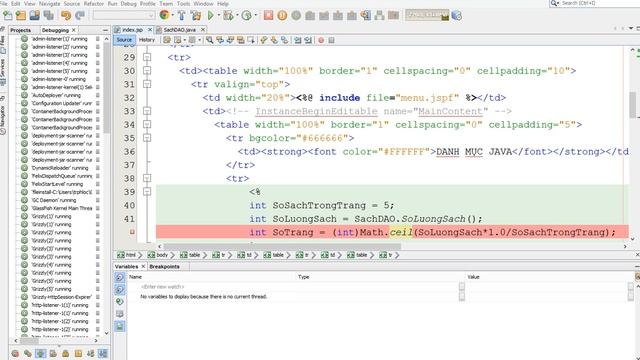The height and width of the screenshot is (360, 640).
Task: Toggle the second watch icon in Variables sidebar
Action: pos(120,289)
